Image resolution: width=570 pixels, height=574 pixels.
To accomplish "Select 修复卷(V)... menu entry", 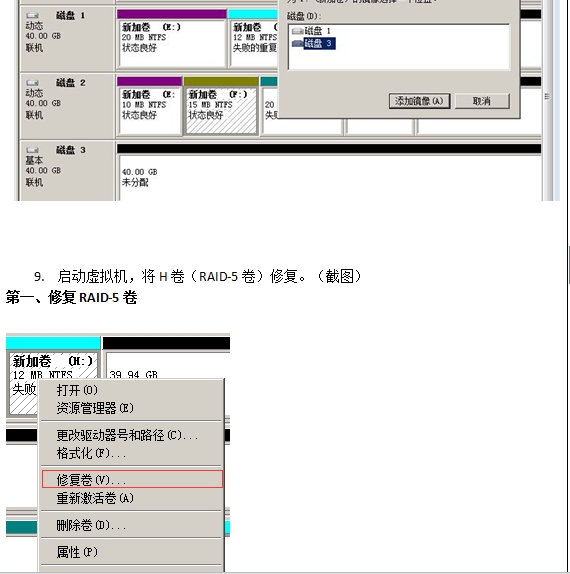I will coord(132,480).
